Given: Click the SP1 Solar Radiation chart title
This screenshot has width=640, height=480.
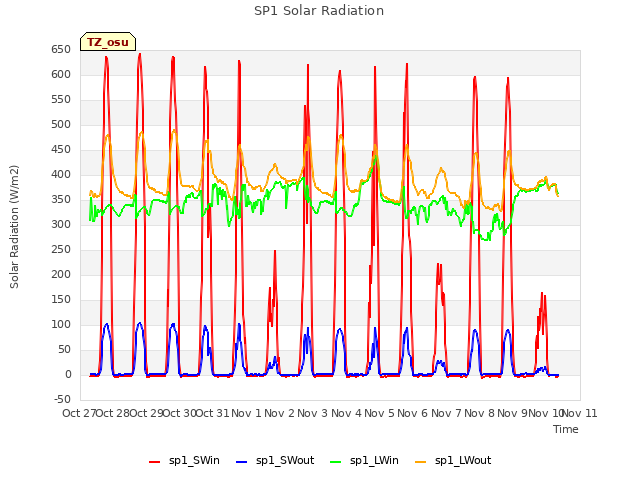Looking at the screenshot, I should pyautogui.click(x=319, y=11).
